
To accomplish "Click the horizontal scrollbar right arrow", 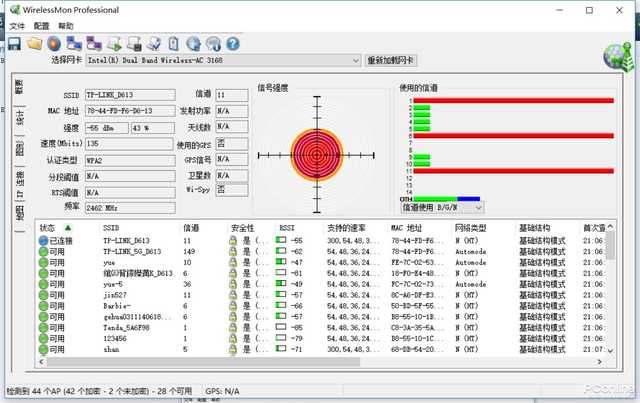I will pos(600,361).
